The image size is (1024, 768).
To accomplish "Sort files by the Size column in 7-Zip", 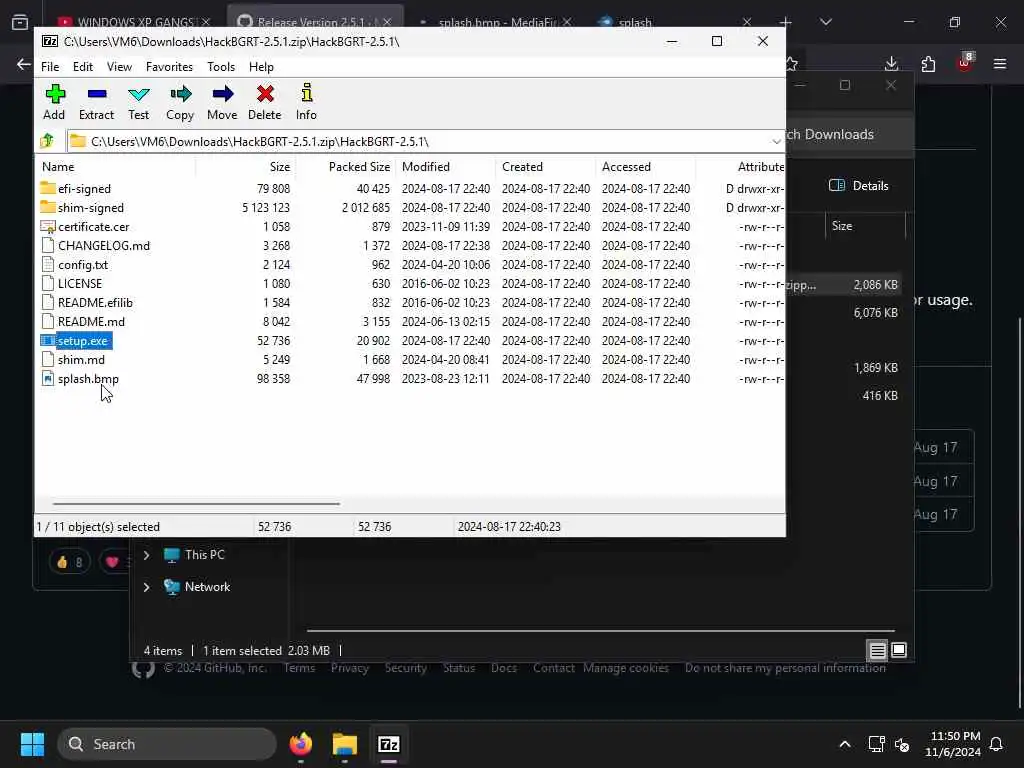I will pos(246,167).
